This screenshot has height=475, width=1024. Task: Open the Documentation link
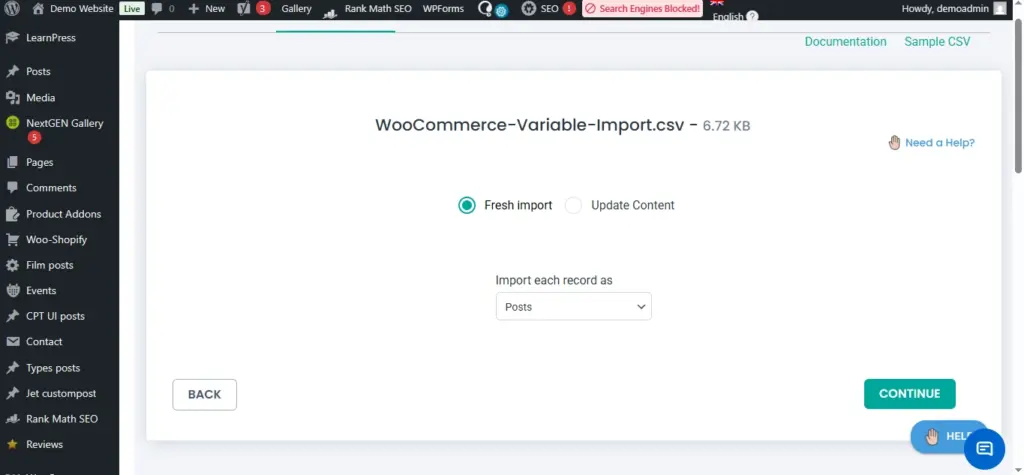tap(845, 41)
